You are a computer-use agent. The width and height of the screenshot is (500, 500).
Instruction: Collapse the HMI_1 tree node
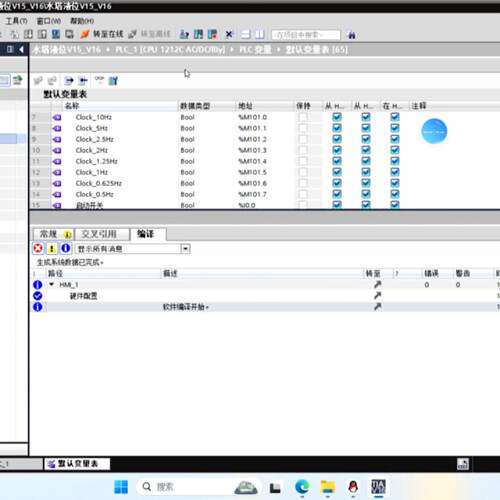52,284
